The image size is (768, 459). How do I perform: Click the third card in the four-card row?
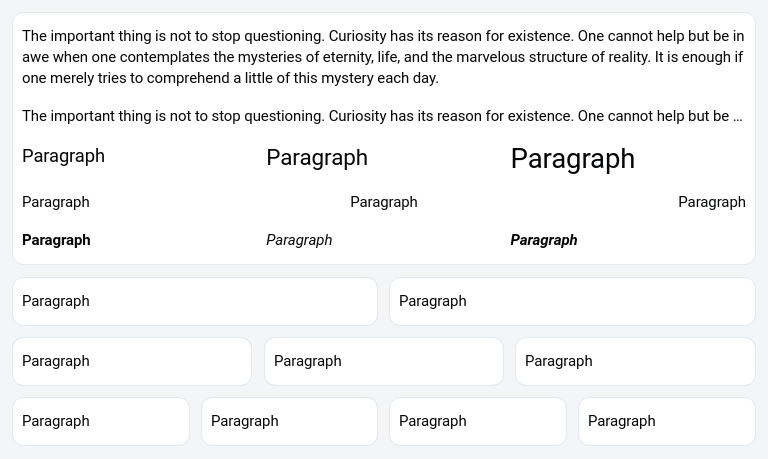click(x=478, y=421)
